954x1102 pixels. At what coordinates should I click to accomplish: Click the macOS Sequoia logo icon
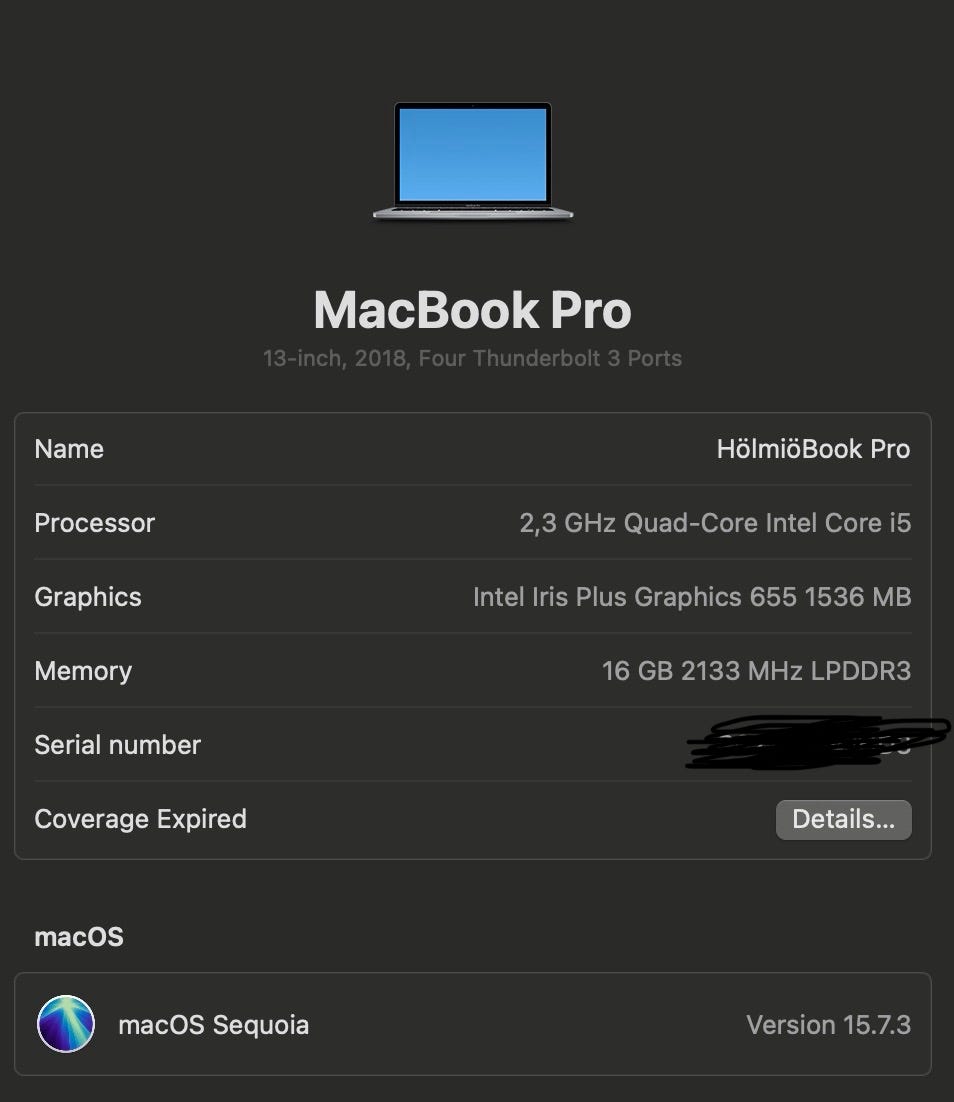[65, 1024]
